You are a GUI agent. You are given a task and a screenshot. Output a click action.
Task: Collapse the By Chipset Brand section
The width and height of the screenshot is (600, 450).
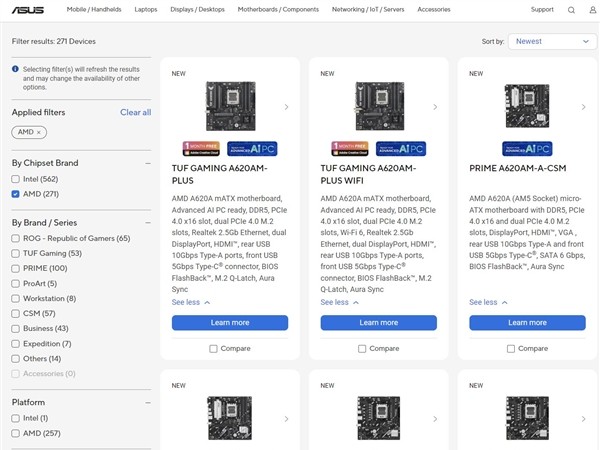click(x=148, y=163)
